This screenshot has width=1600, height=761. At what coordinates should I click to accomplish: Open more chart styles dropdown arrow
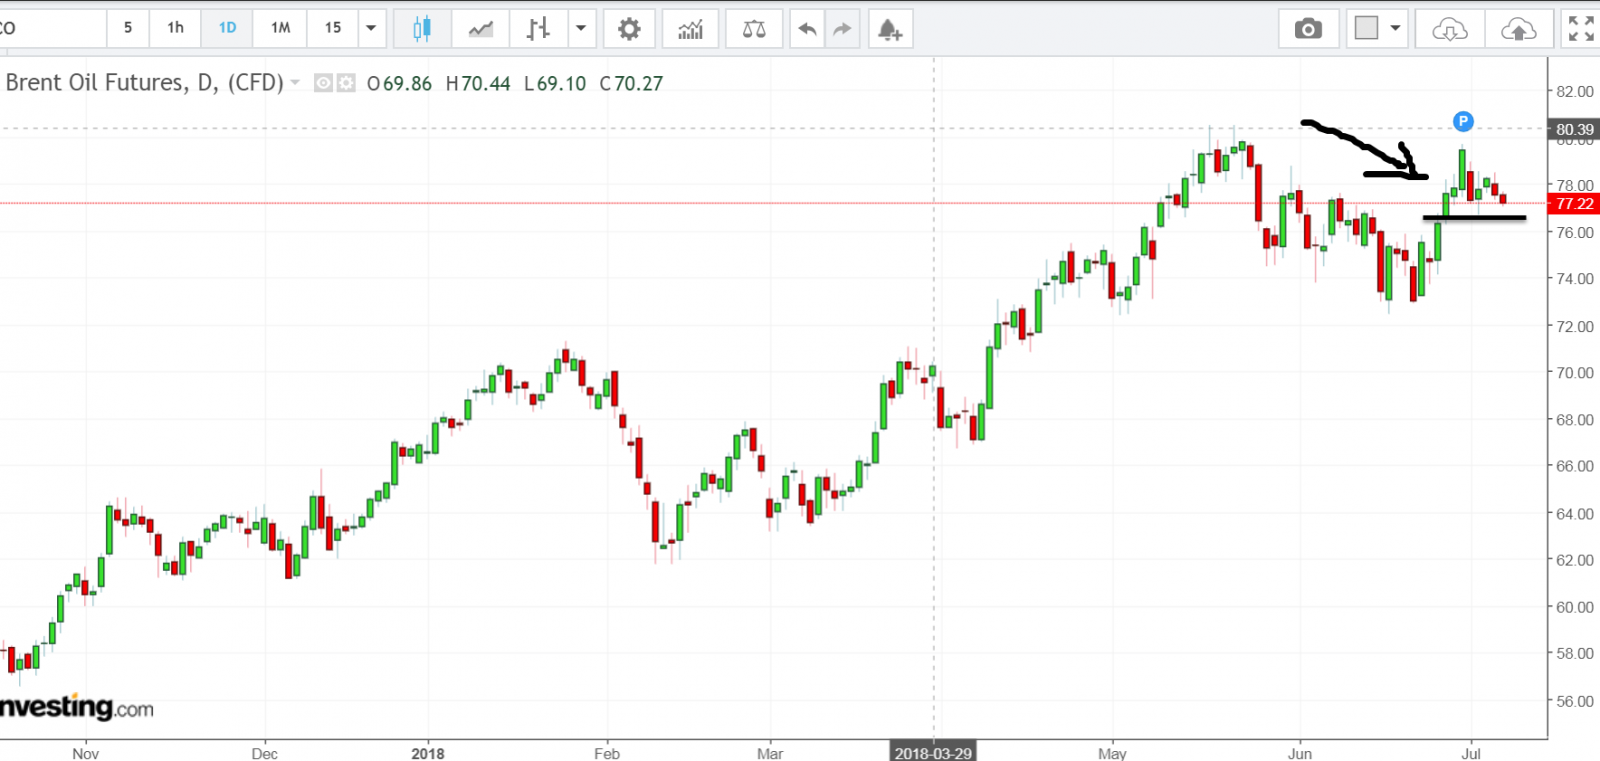581,28
